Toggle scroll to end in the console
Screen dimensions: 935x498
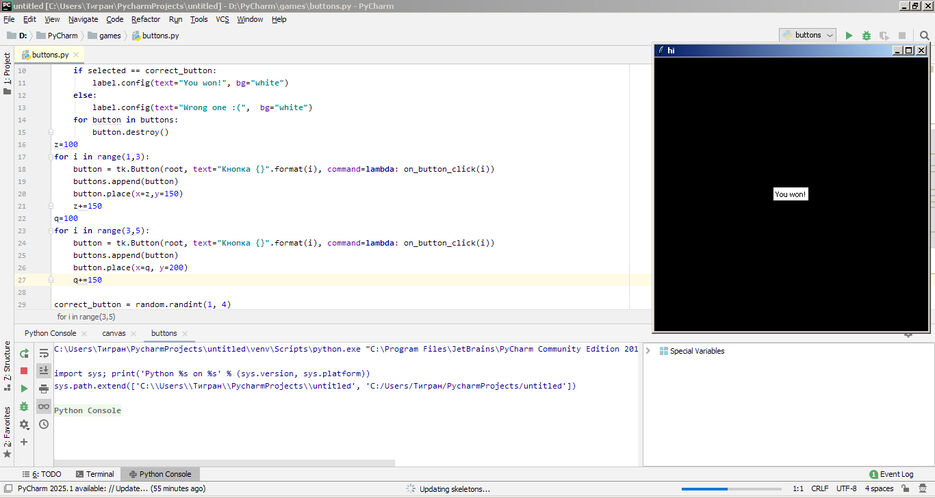point(44,371)
